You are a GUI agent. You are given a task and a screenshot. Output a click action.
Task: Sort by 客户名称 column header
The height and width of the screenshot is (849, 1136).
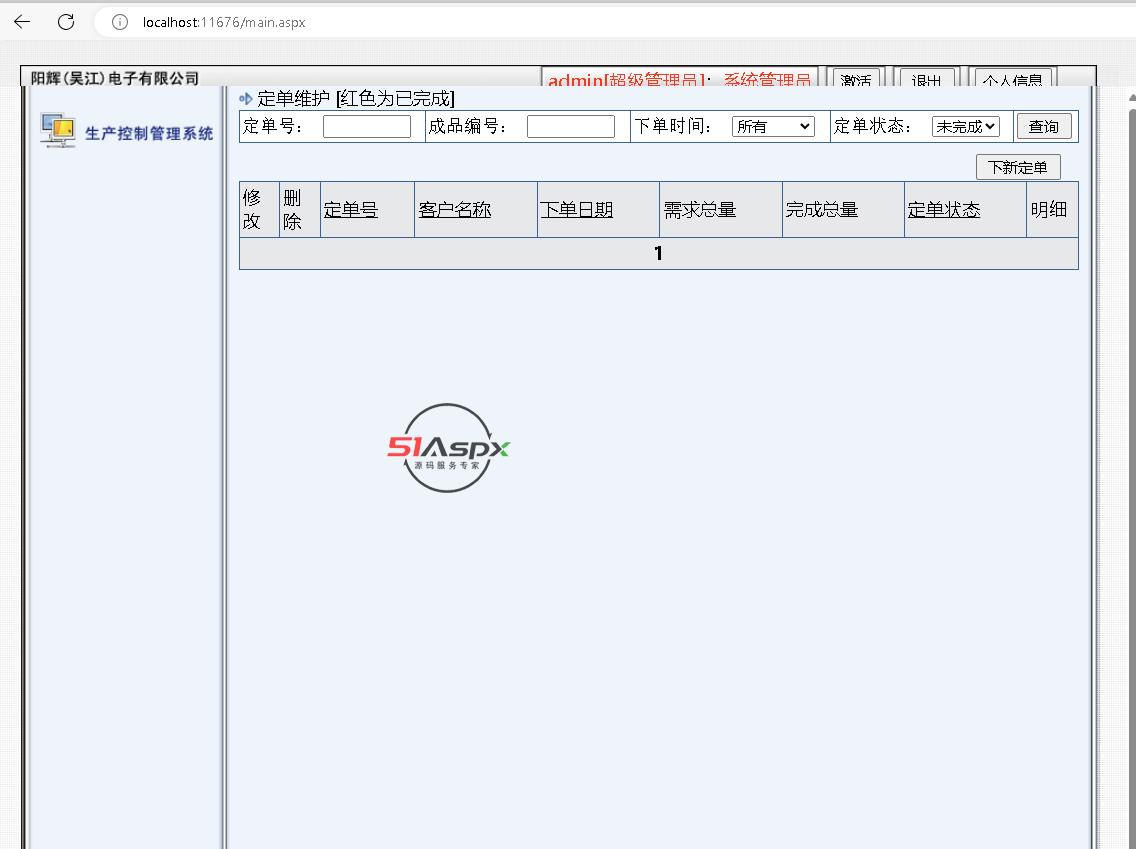tap(455, 210)
